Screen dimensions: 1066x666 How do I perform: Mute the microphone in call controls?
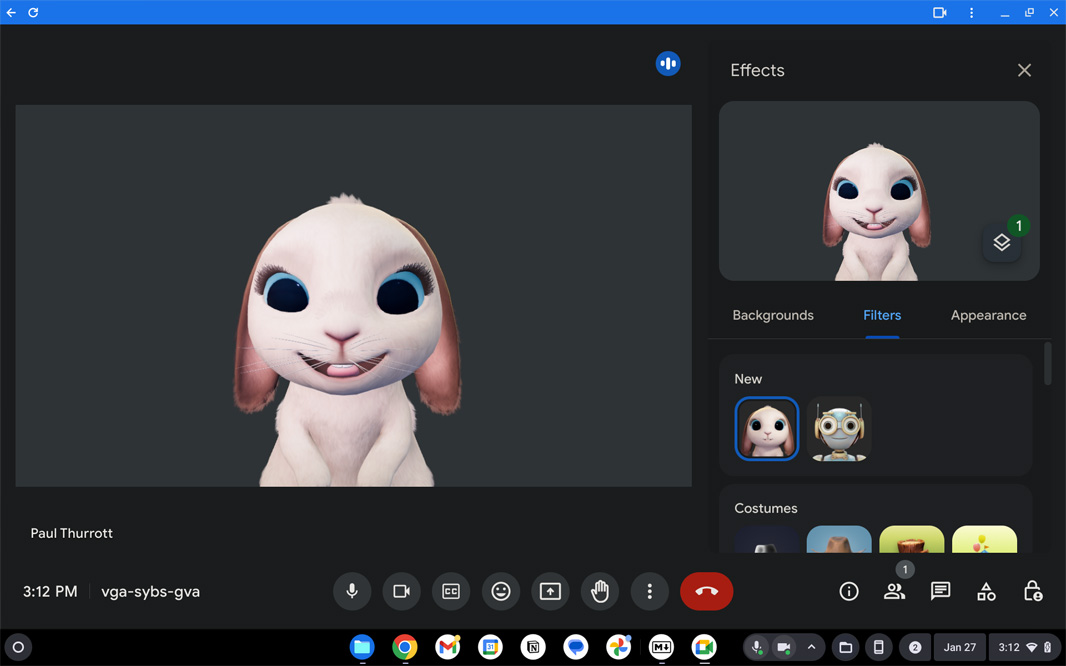[352, 591]
